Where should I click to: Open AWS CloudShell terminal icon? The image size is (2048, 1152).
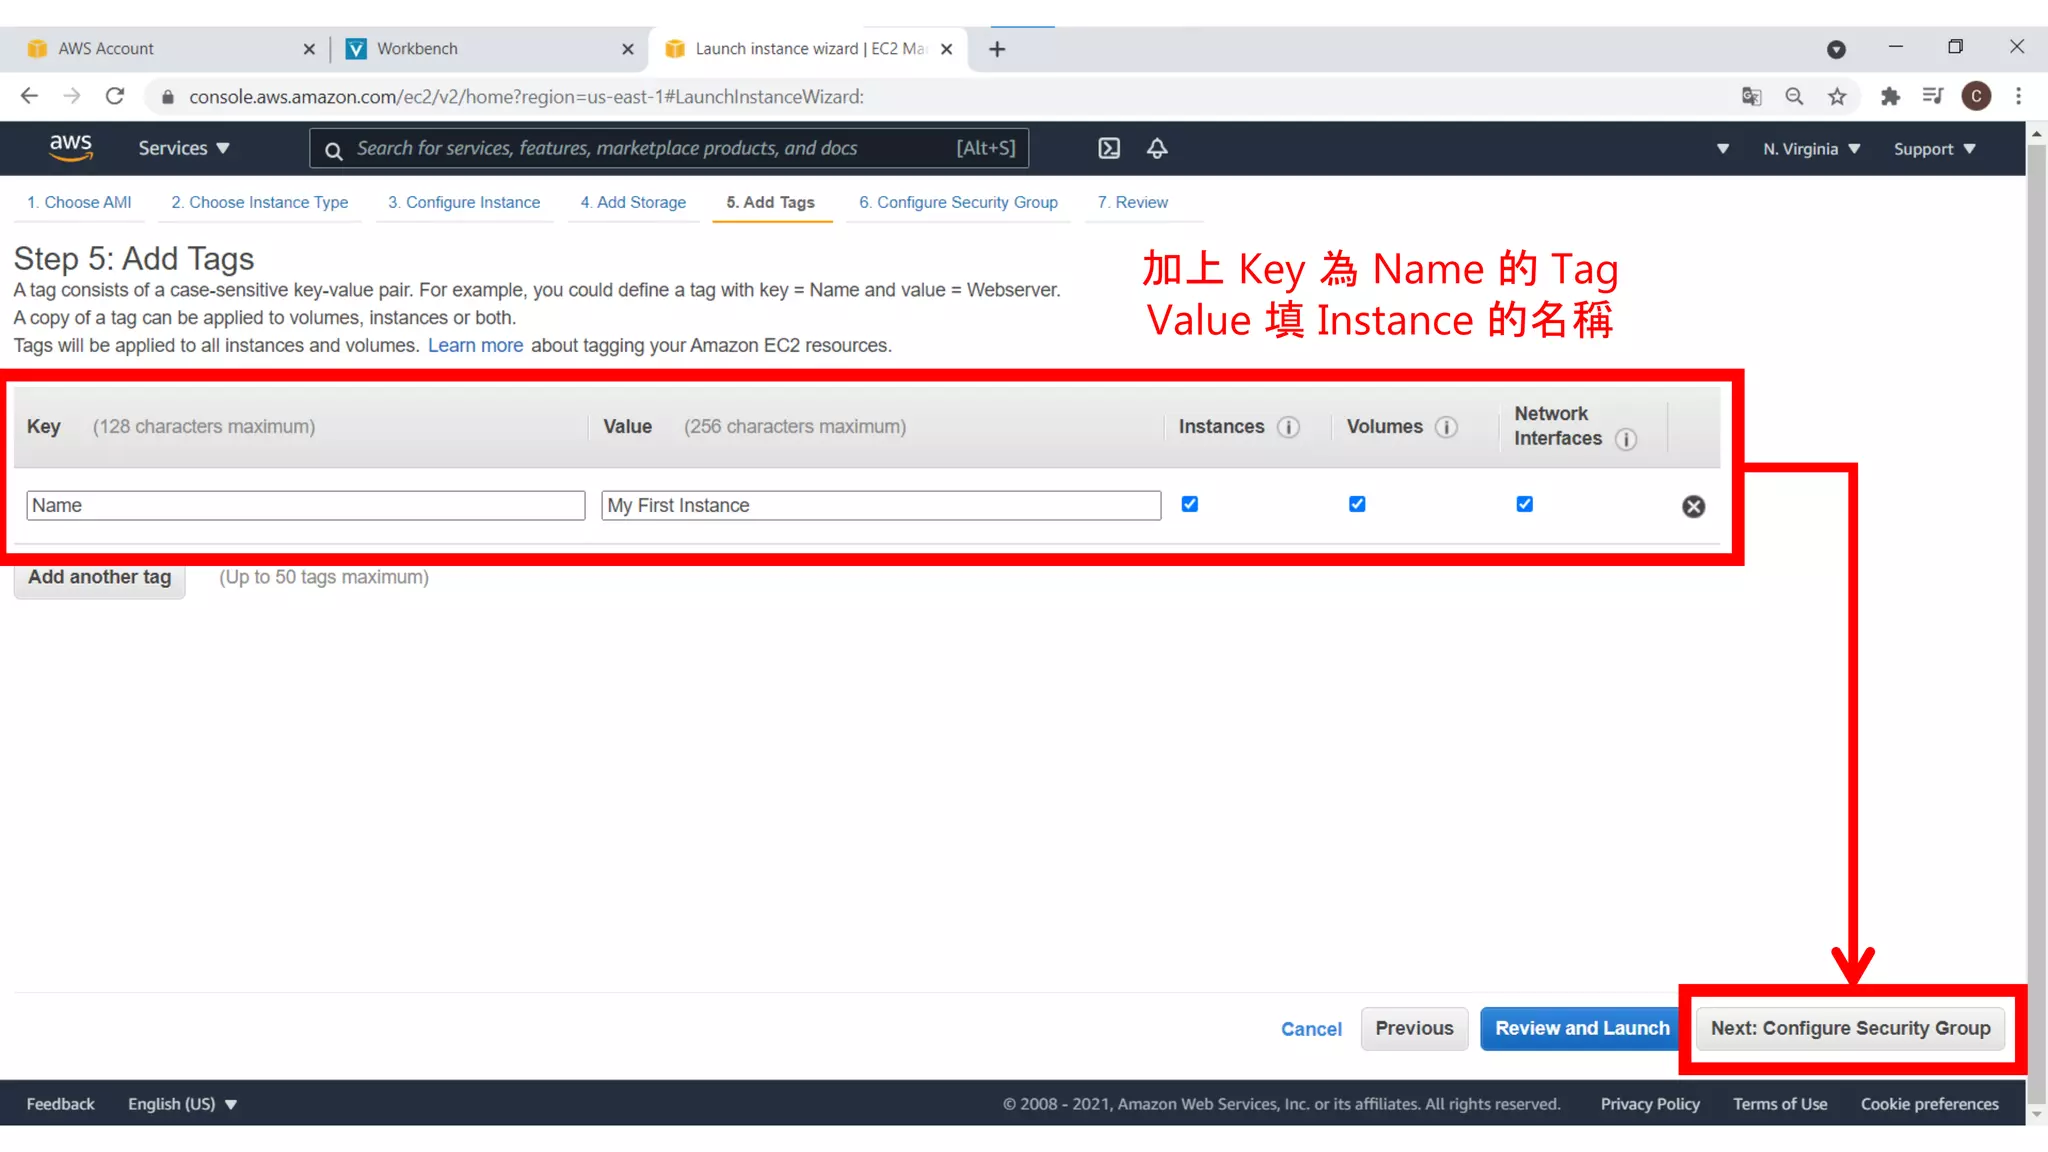coord(1109,149)
